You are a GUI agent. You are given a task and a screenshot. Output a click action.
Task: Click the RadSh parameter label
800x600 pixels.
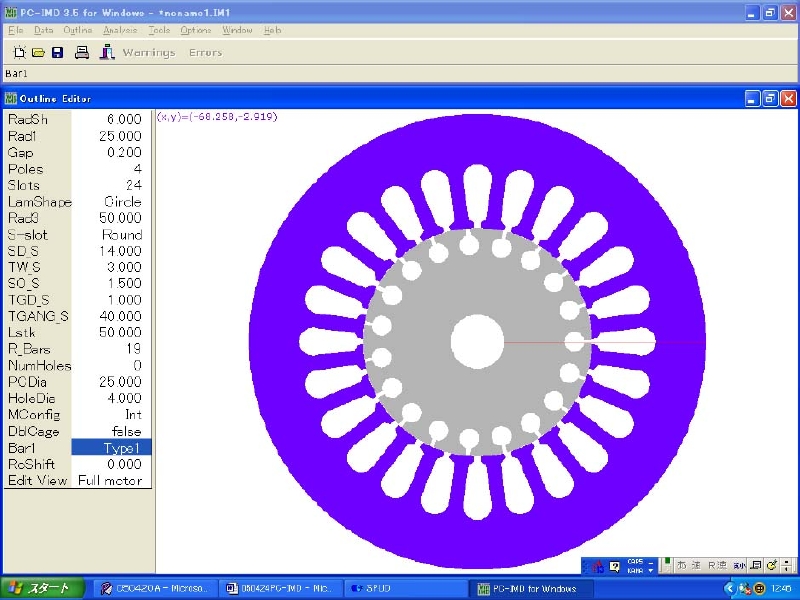28,119
